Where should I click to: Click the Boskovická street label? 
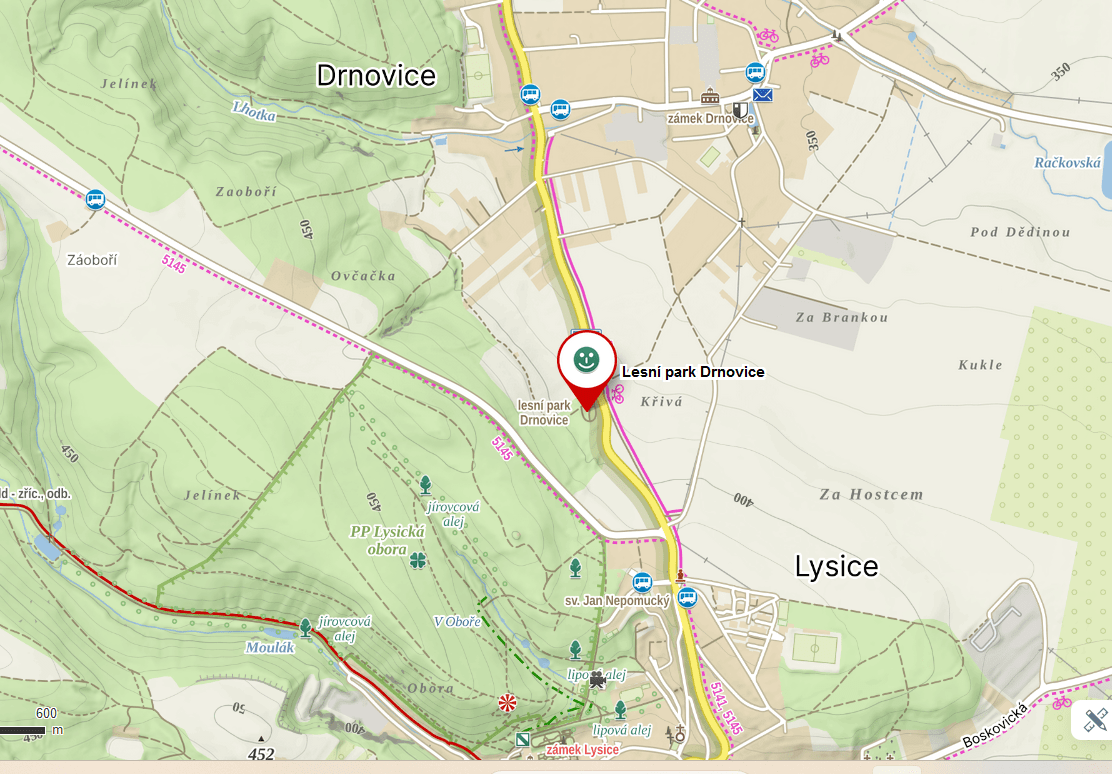[x=995, y=725]
